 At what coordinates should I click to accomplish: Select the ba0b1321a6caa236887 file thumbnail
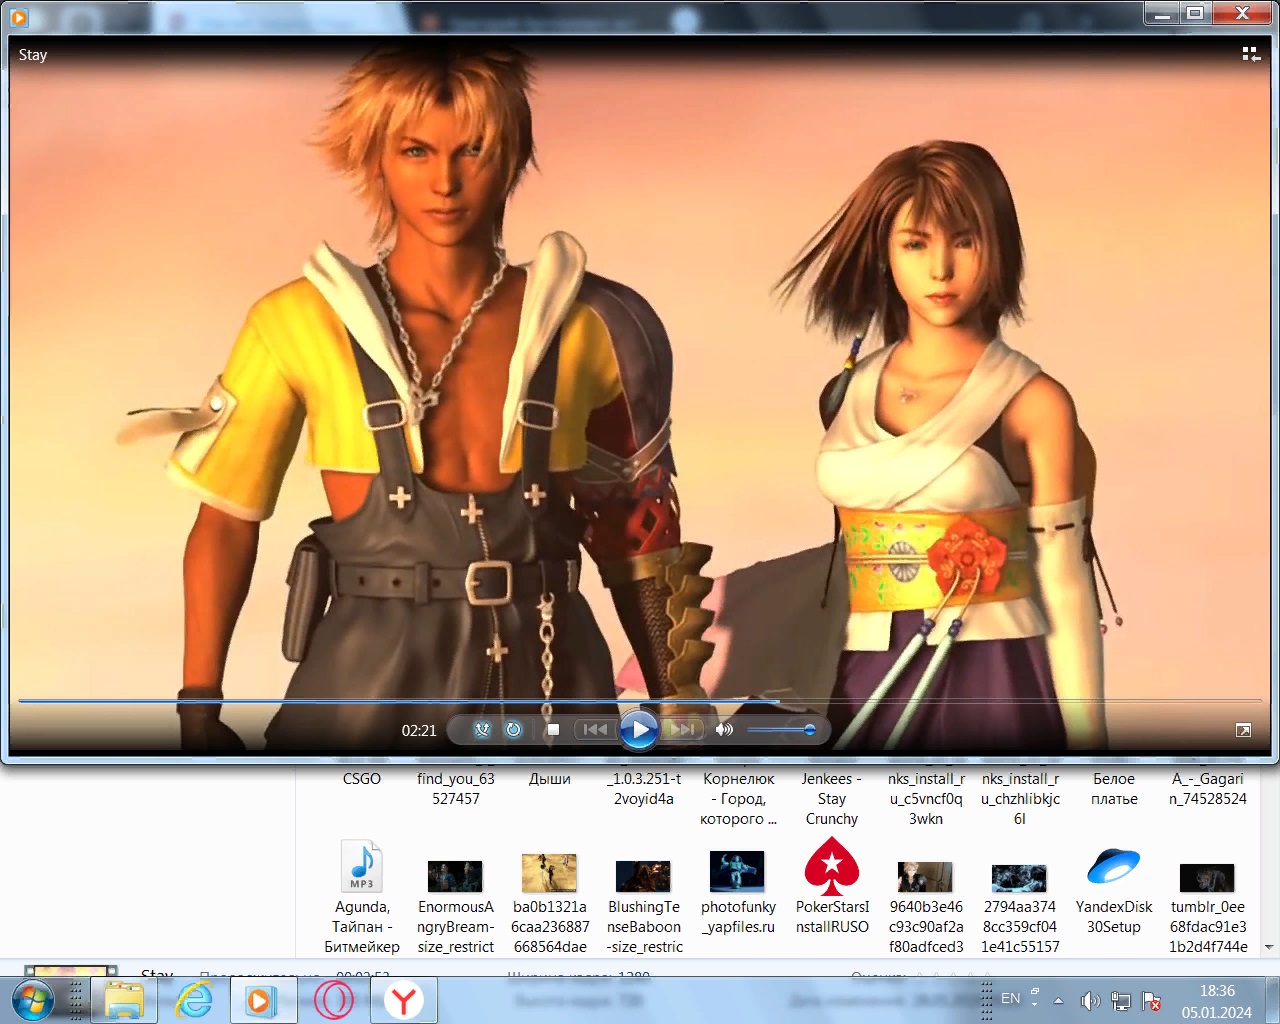[549, 904]
